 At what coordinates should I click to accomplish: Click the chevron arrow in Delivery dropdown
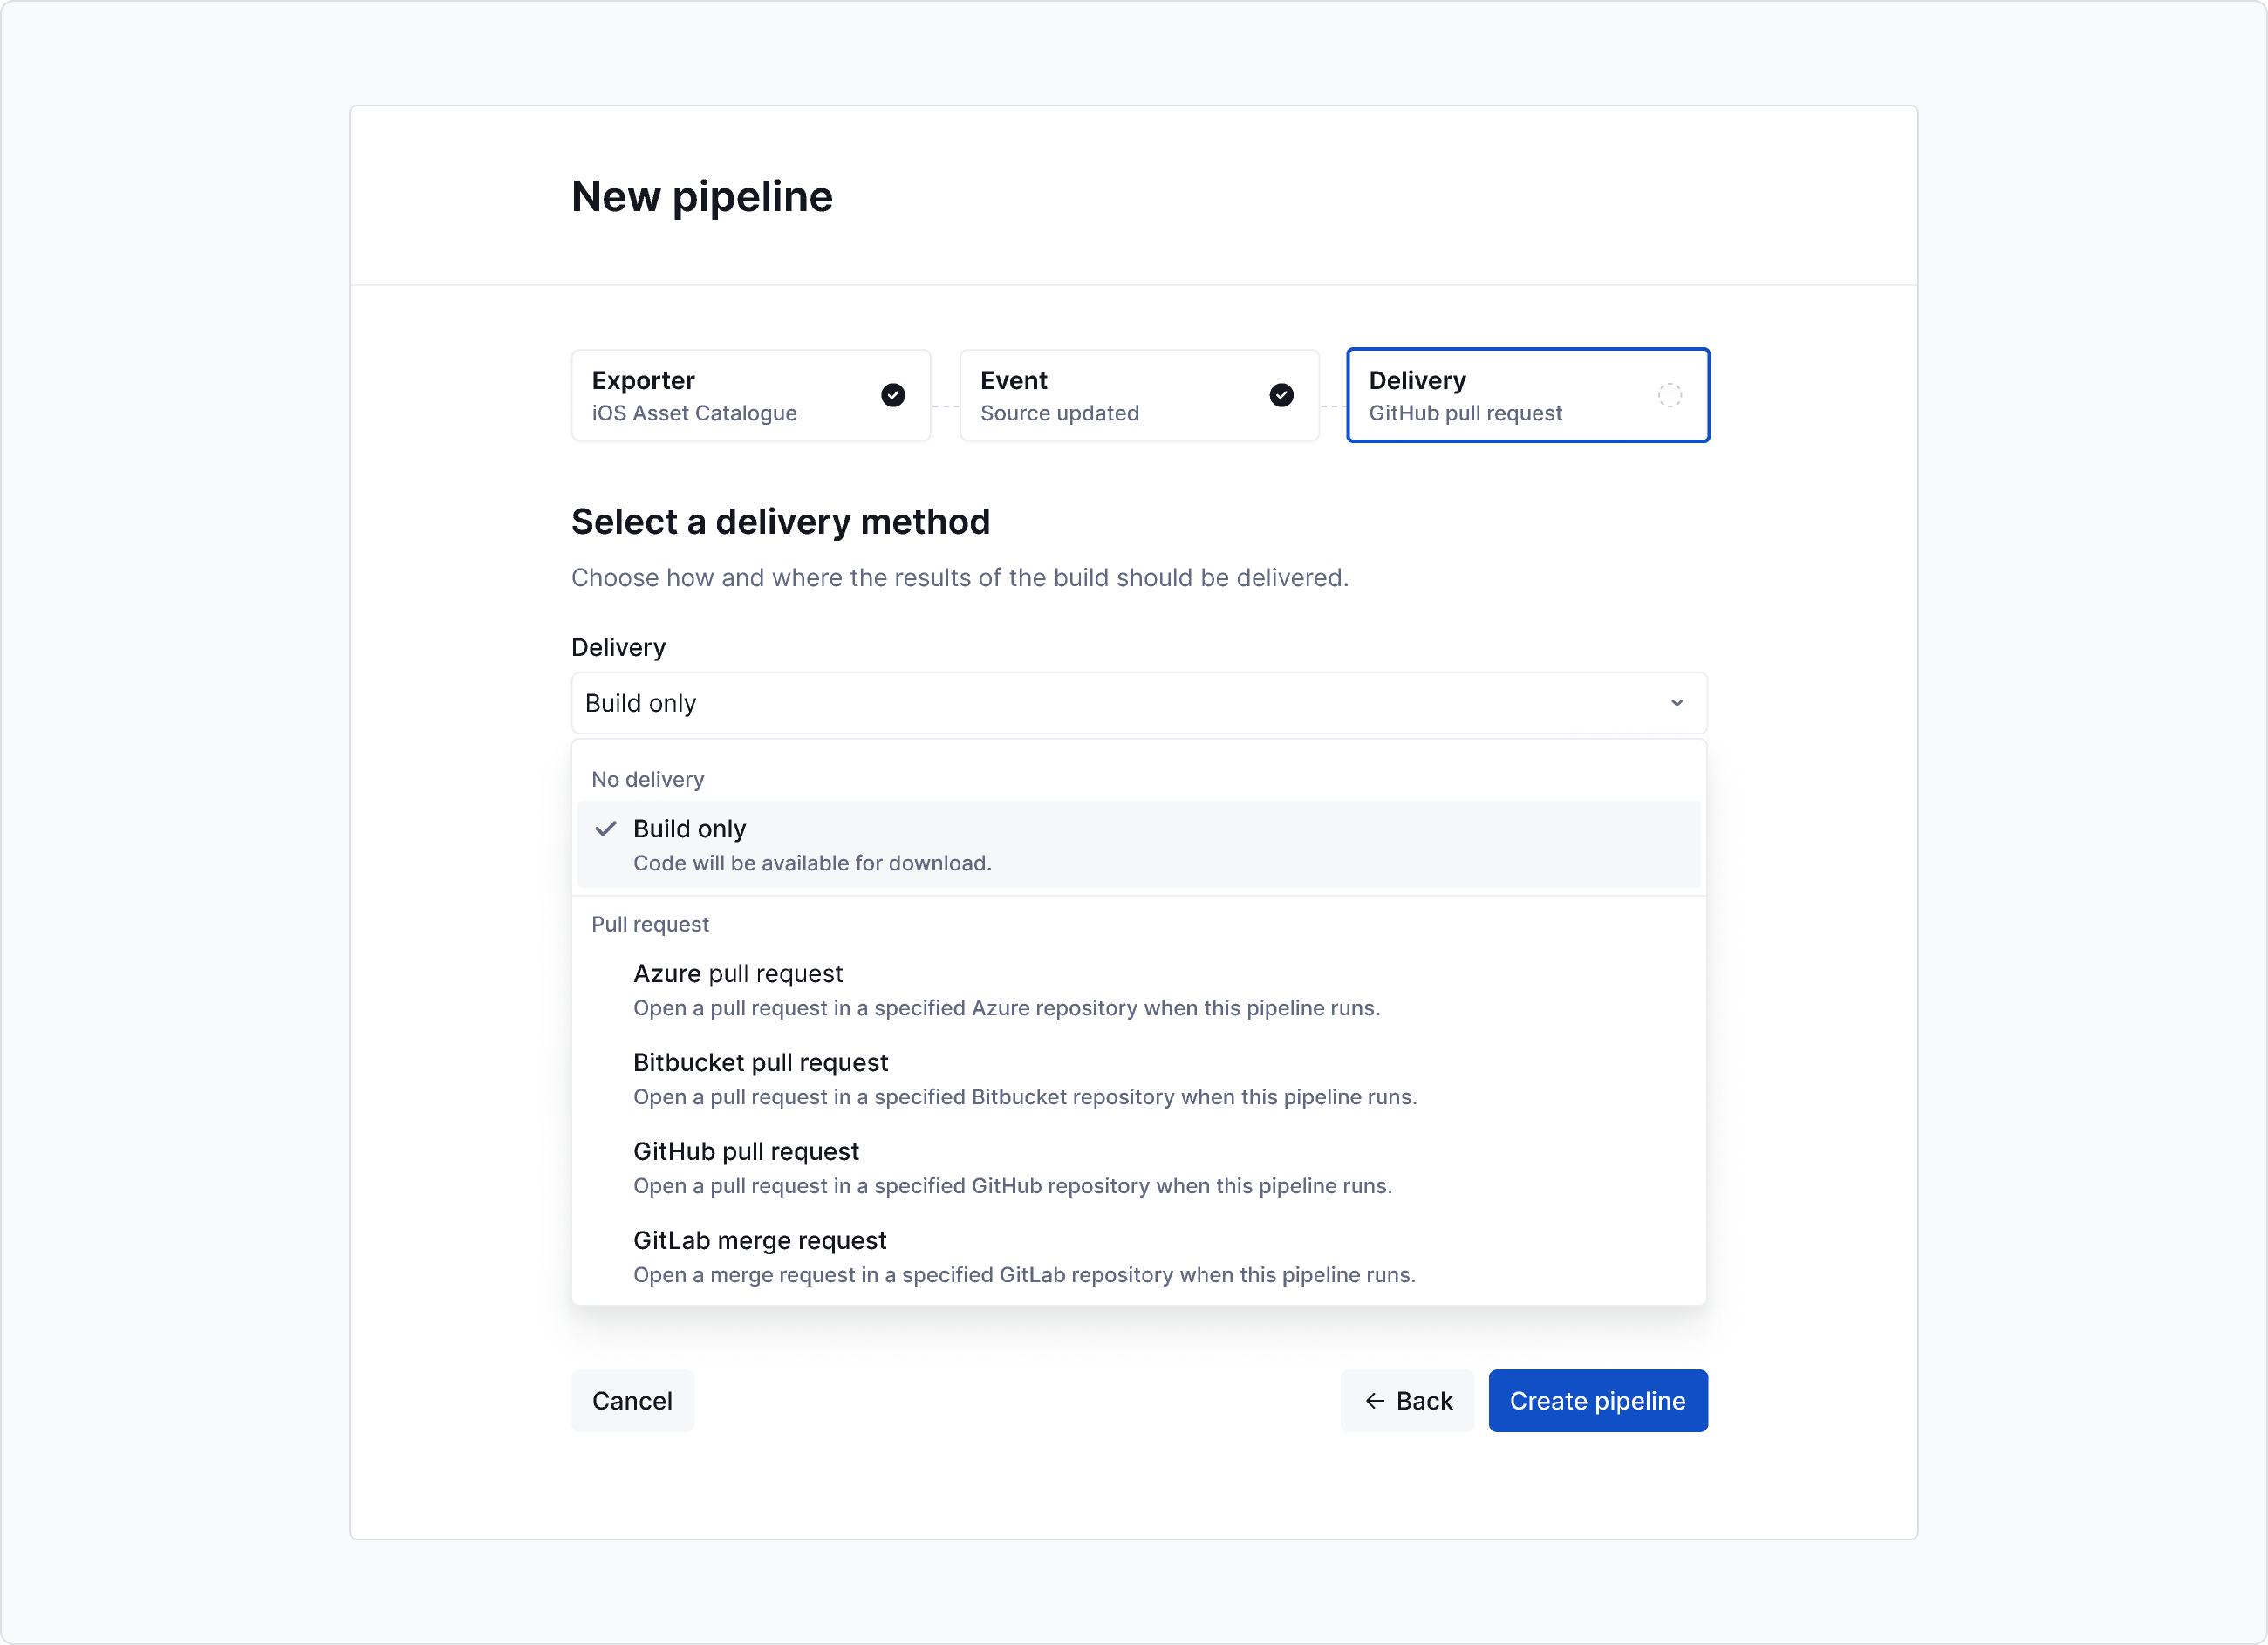click(x=1677, y=703)
